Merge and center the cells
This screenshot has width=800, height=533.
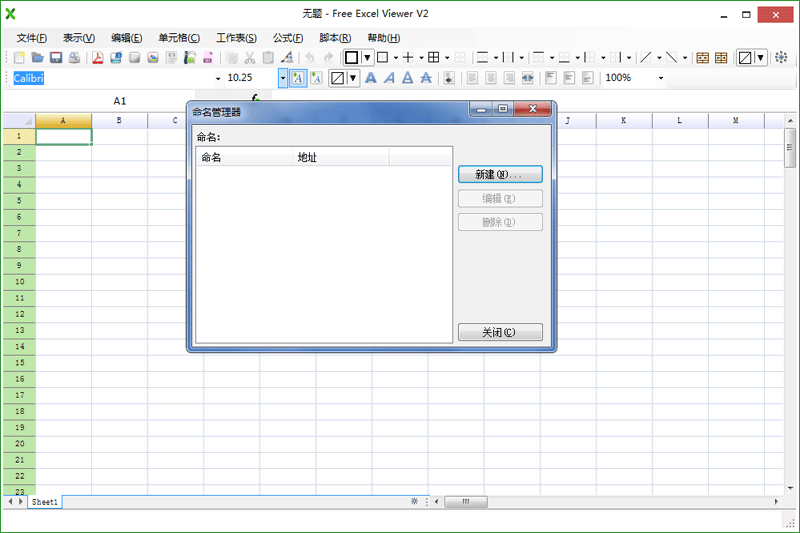[528, 78]
